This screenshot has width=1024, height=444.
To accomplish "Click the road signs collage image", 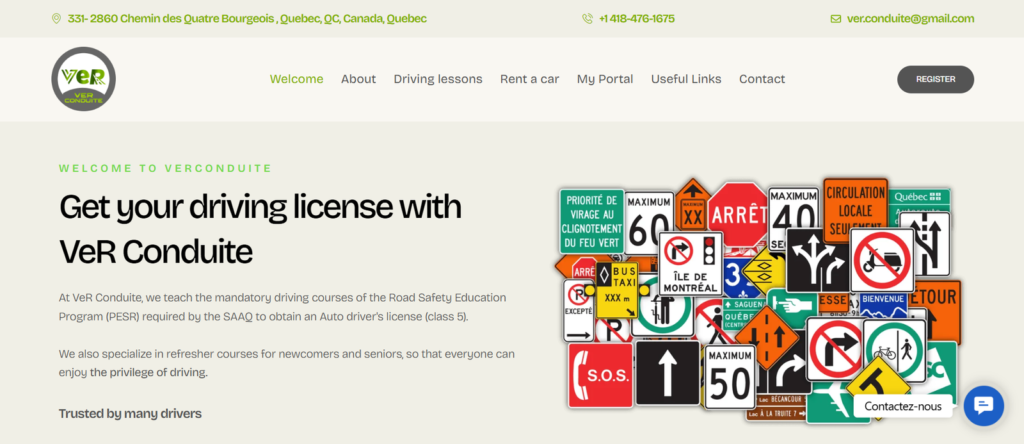I will click(x=758, y=301).
